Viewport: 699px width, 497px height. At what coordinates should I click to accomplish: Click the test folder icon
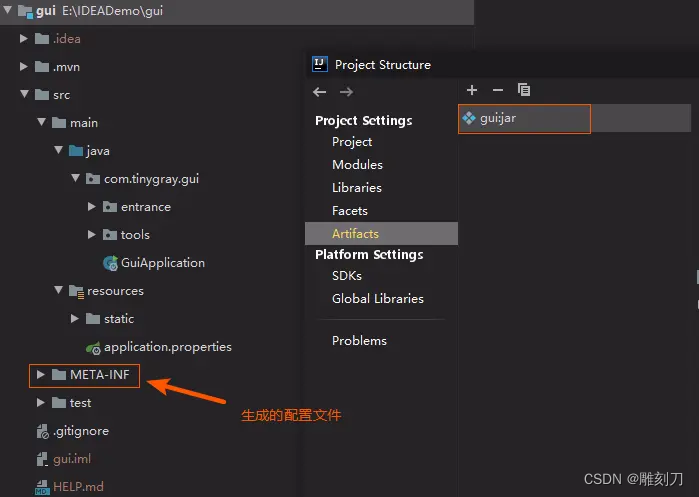(59, 403)
